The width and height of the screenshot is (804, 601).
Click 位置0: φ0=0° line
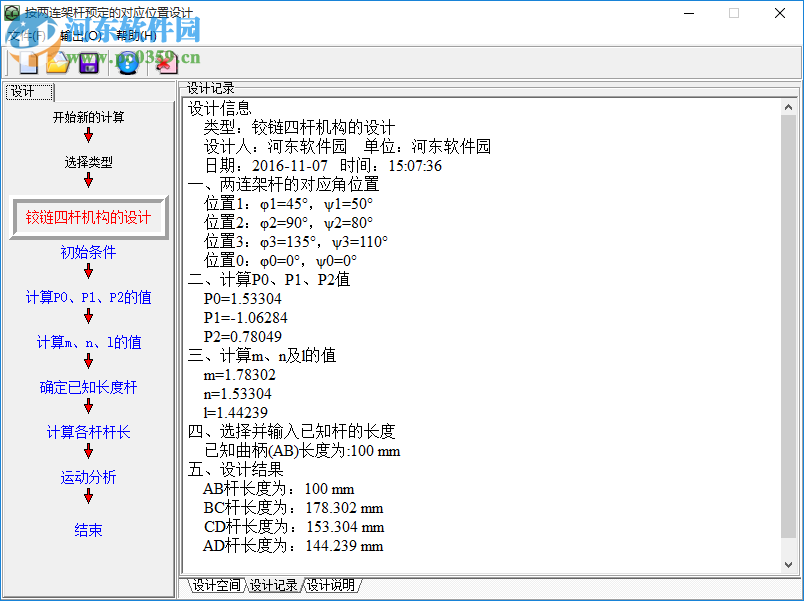point(280,261)
